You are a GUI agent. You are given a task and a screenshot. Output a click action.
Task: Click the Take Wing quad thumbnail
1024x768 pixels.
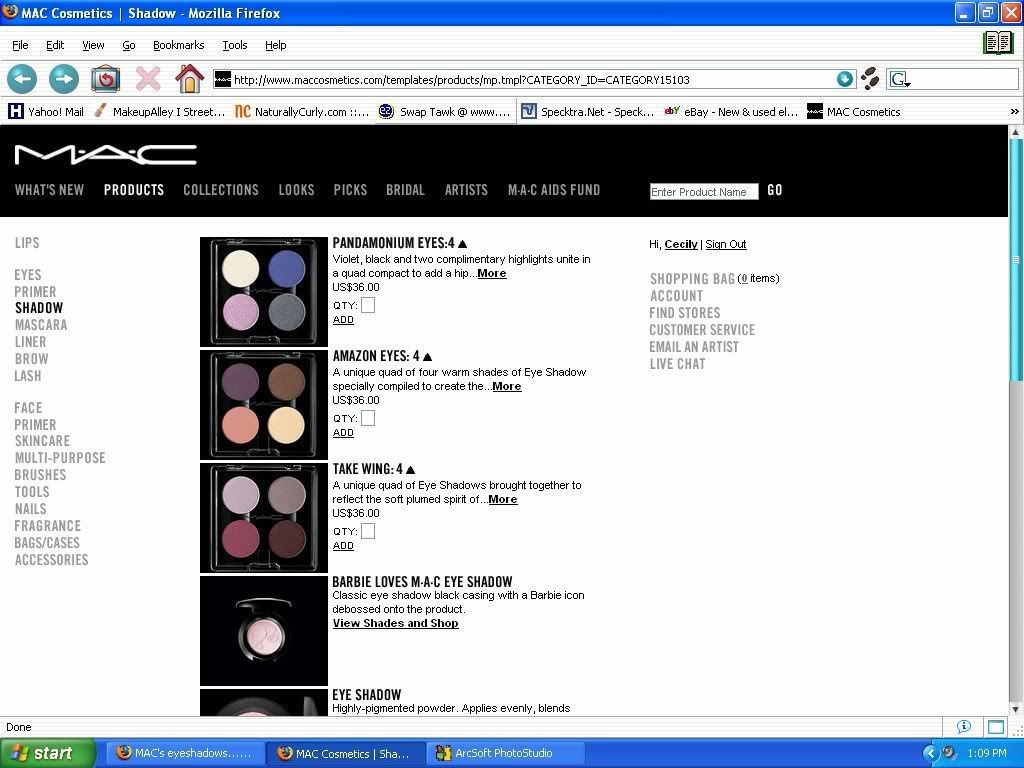pyautogui.click(x=264, y=518)
